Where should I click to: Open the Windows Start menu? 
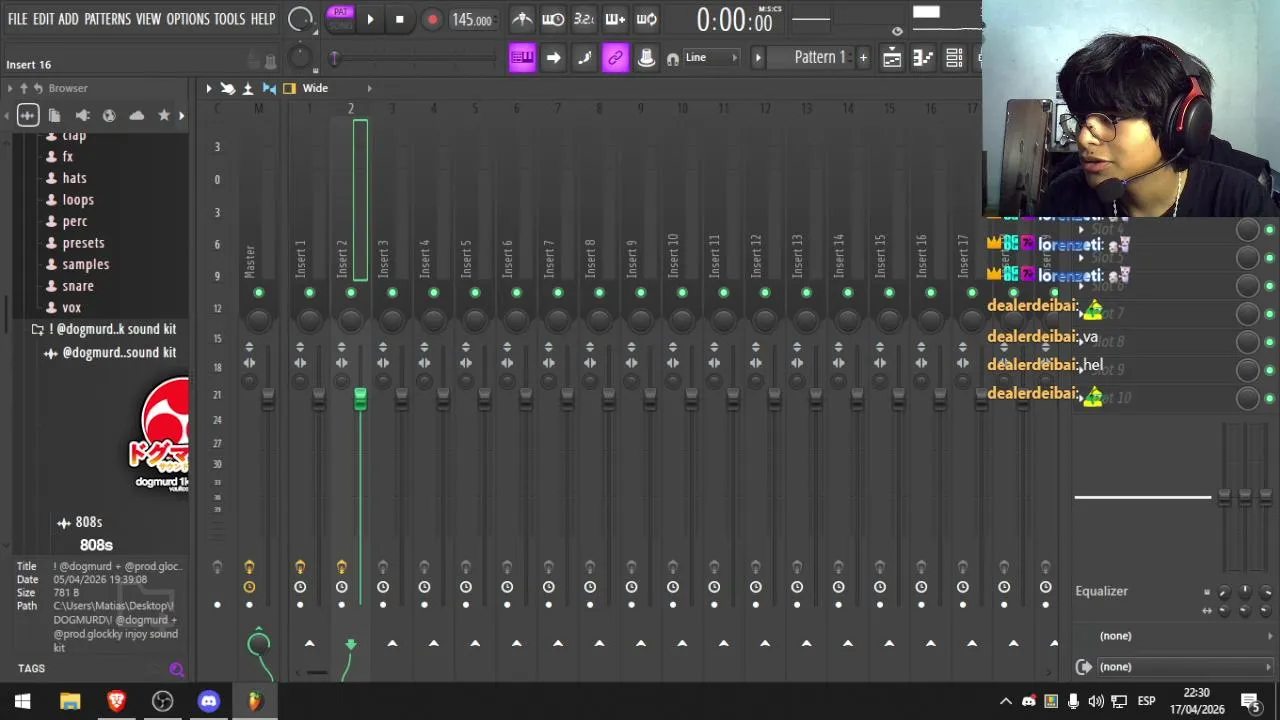click(x=23, y=701)
